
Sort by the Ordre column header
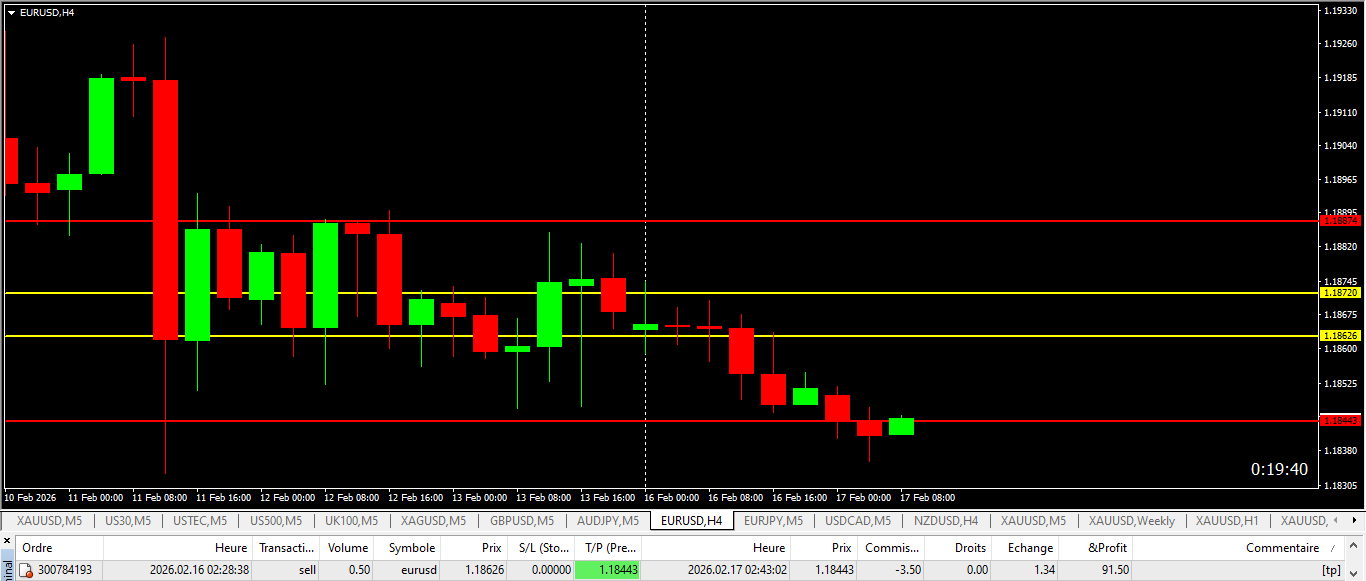pyautogui.click(x=59, y=548)
